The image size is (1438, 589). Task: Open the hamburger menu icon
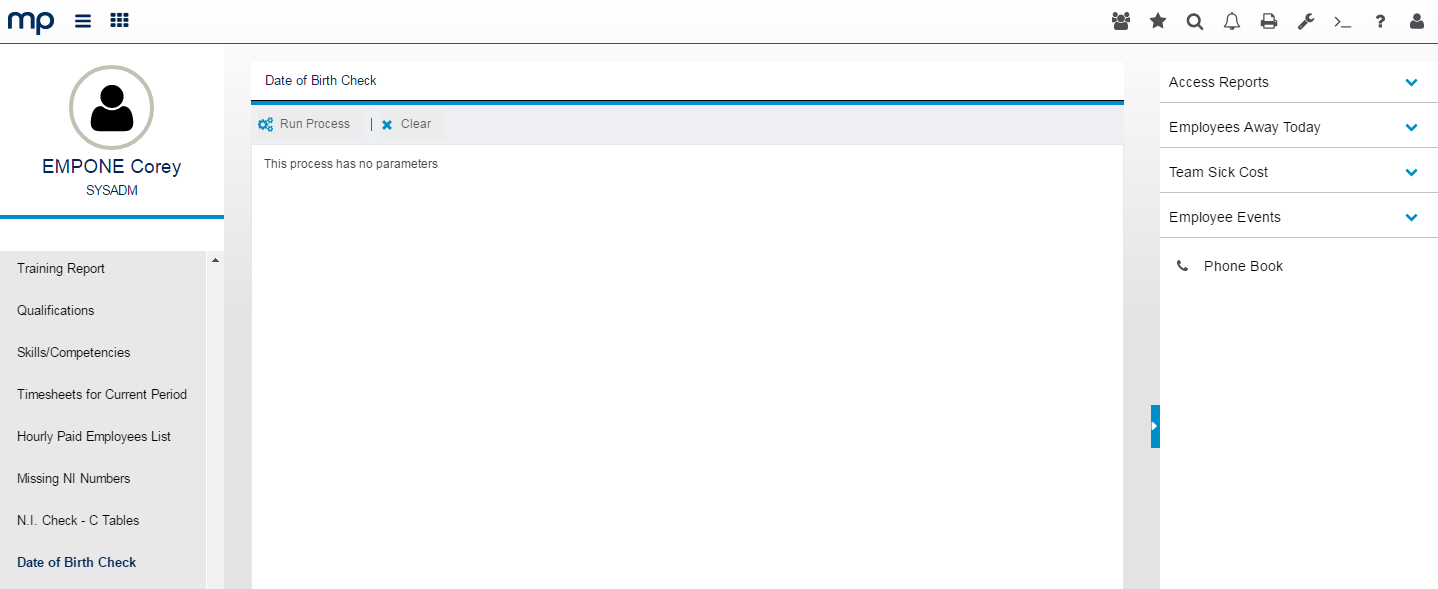83,21
